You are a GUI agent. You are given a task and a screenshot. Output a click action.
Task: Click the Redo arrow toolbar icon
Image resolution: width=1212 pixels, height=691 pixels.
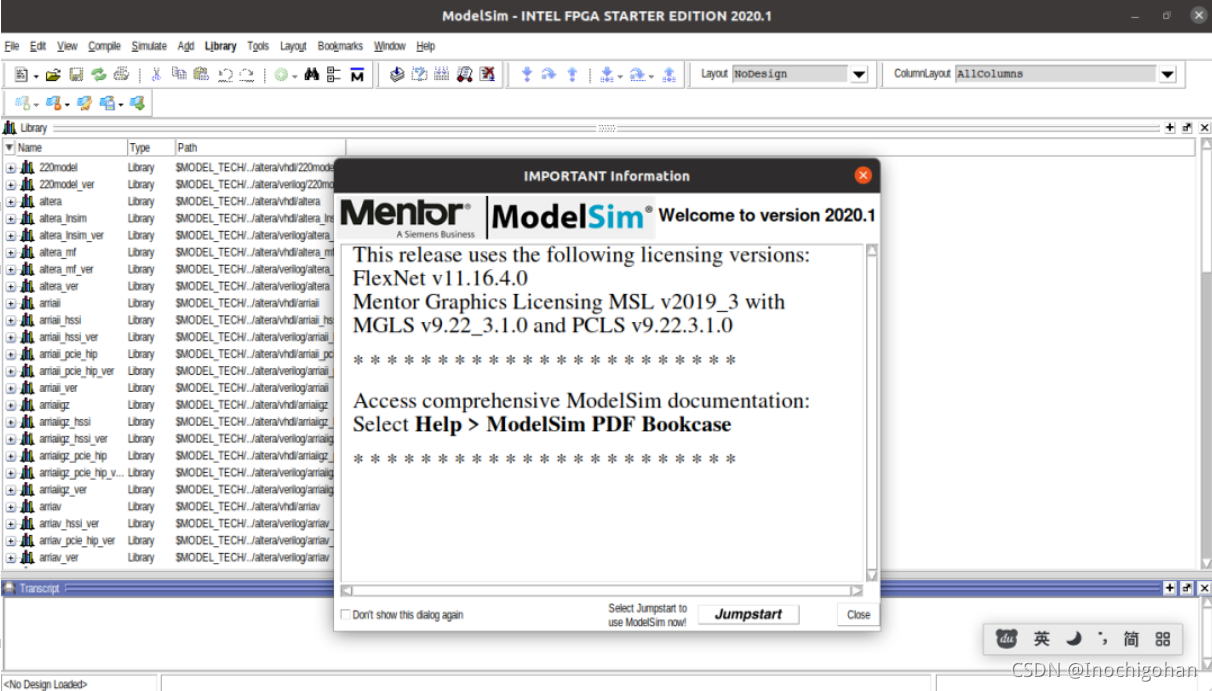246,74
